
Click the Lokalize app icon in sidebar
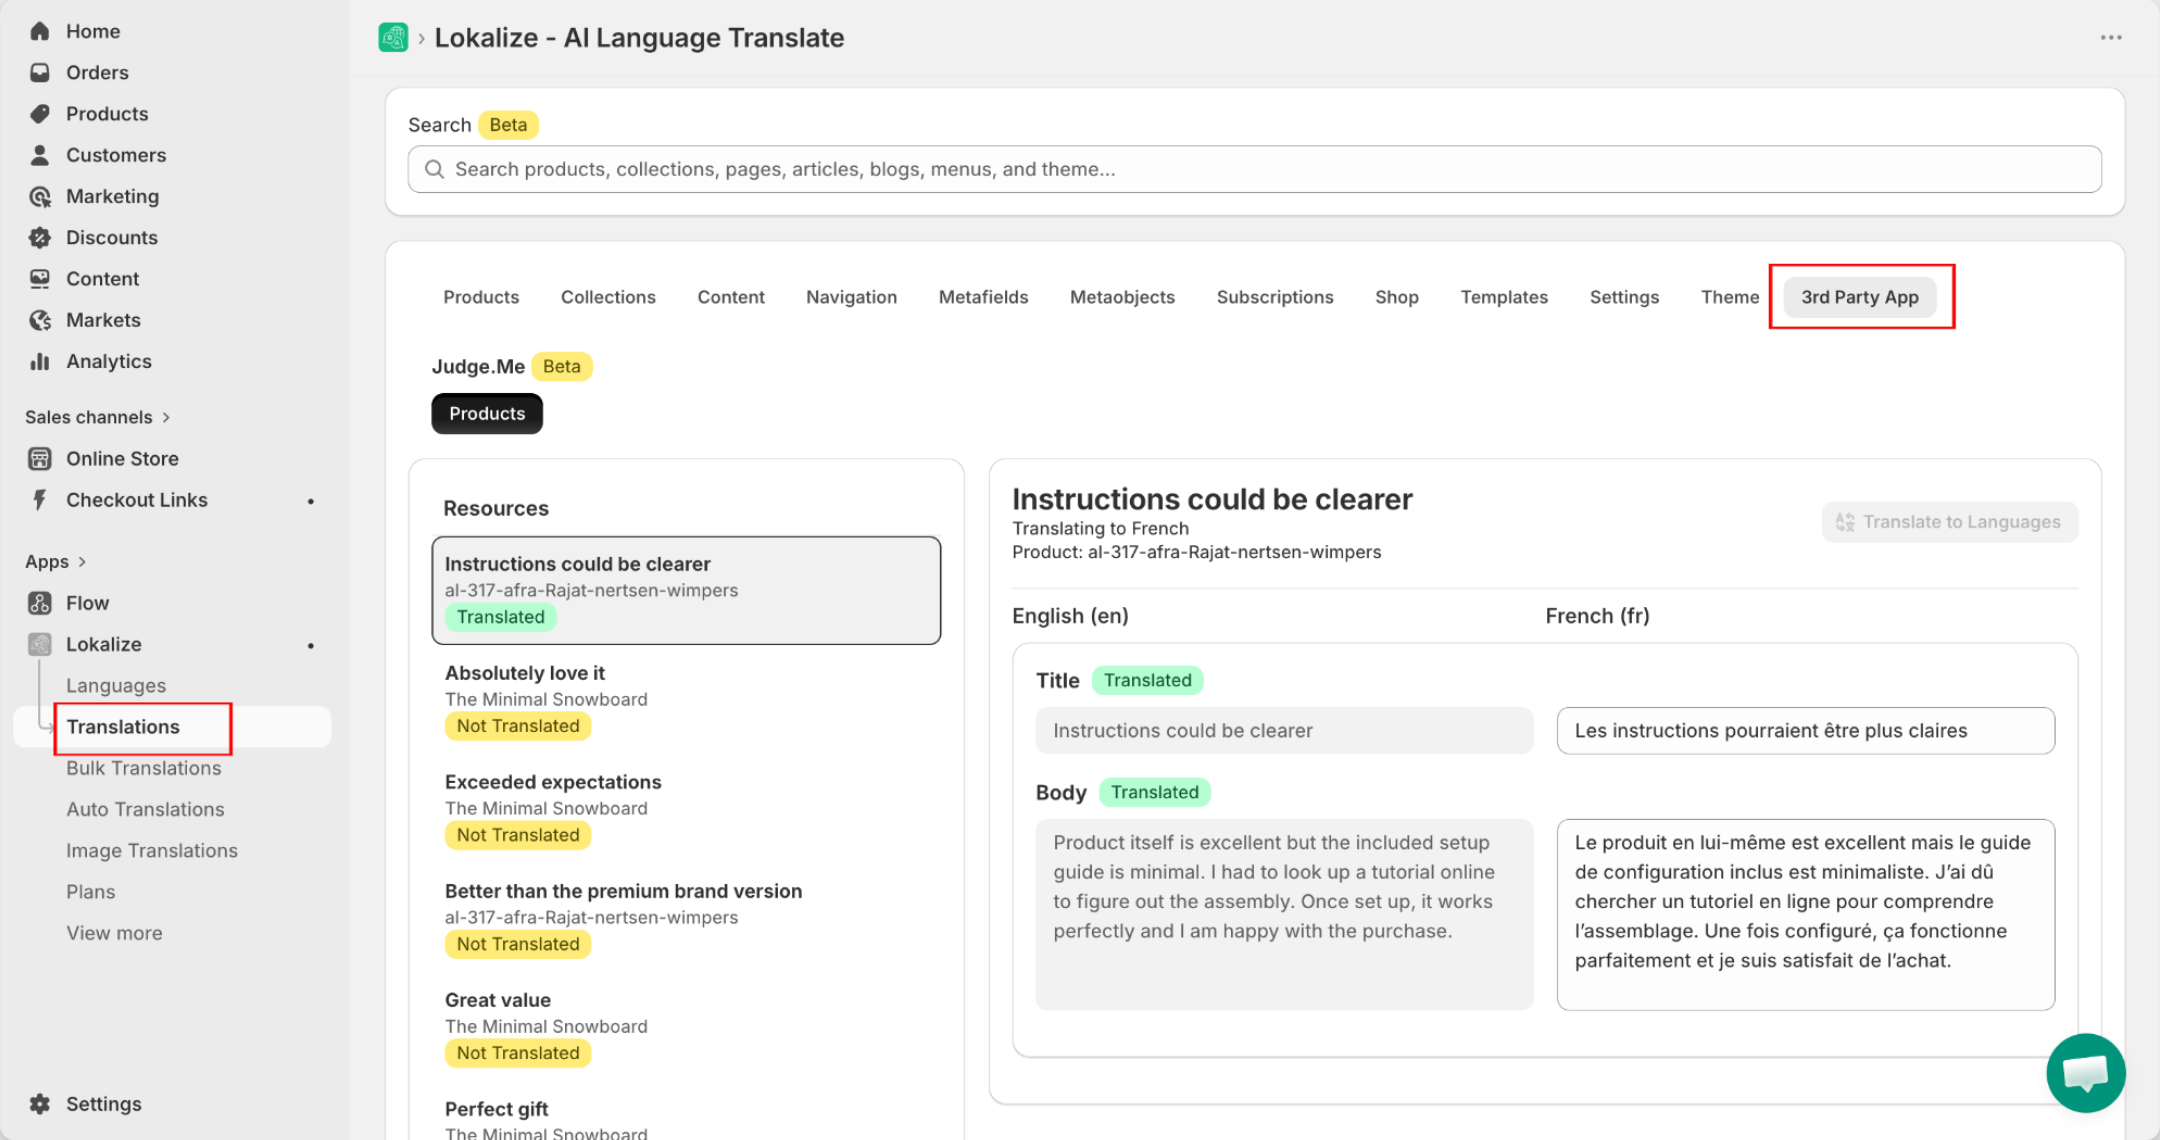point(40,644)
